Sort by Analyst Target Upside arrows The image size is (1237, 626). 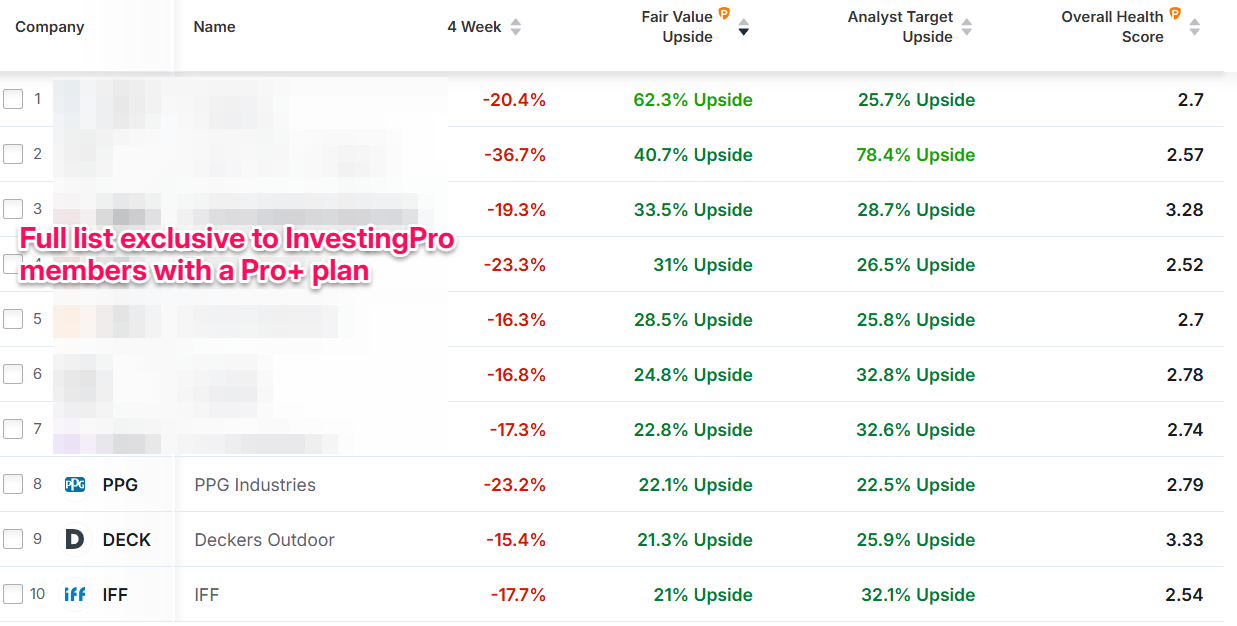(x=967, y=27)
